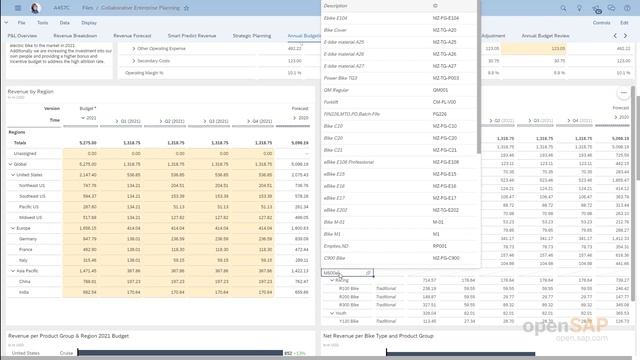Switch to Revenue Forecast tab
The image size is (640, 360).
tap(132, 36)
